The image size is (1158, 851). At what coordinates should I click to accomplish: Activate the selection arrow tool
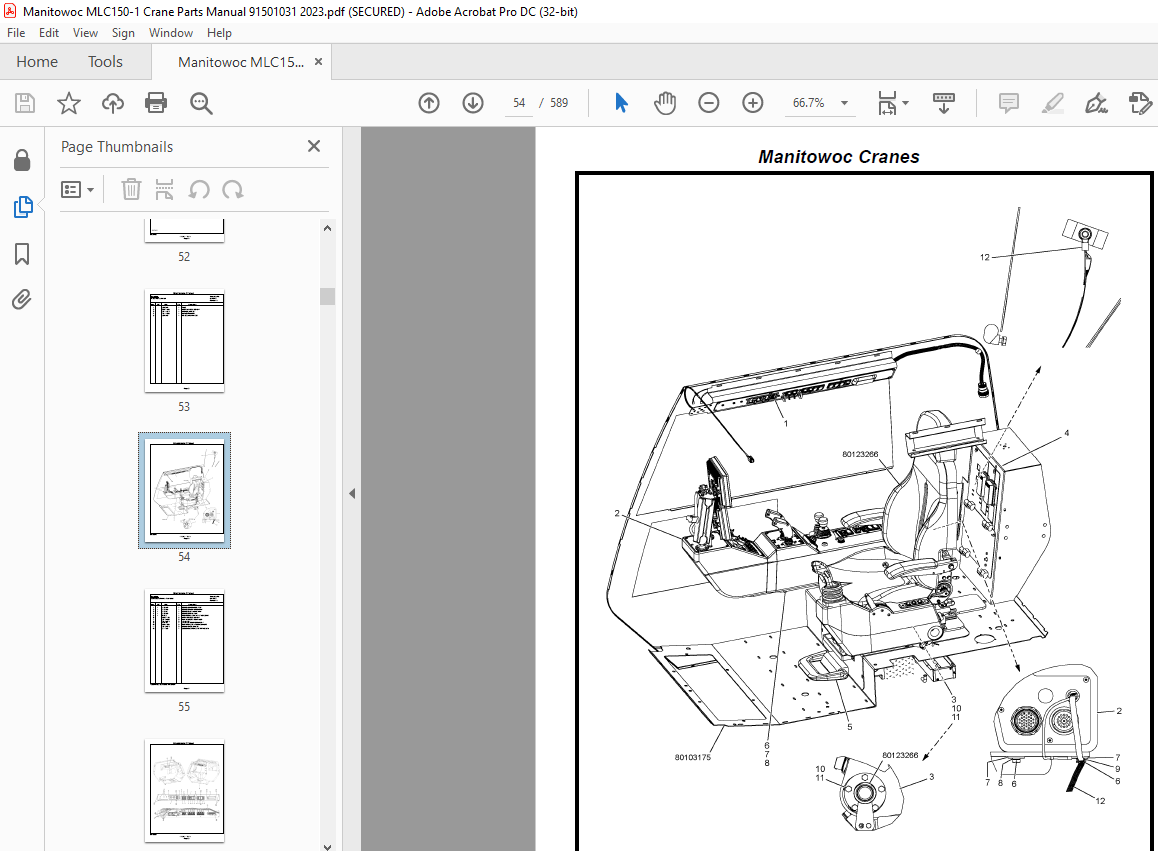[x=621, y=103]
